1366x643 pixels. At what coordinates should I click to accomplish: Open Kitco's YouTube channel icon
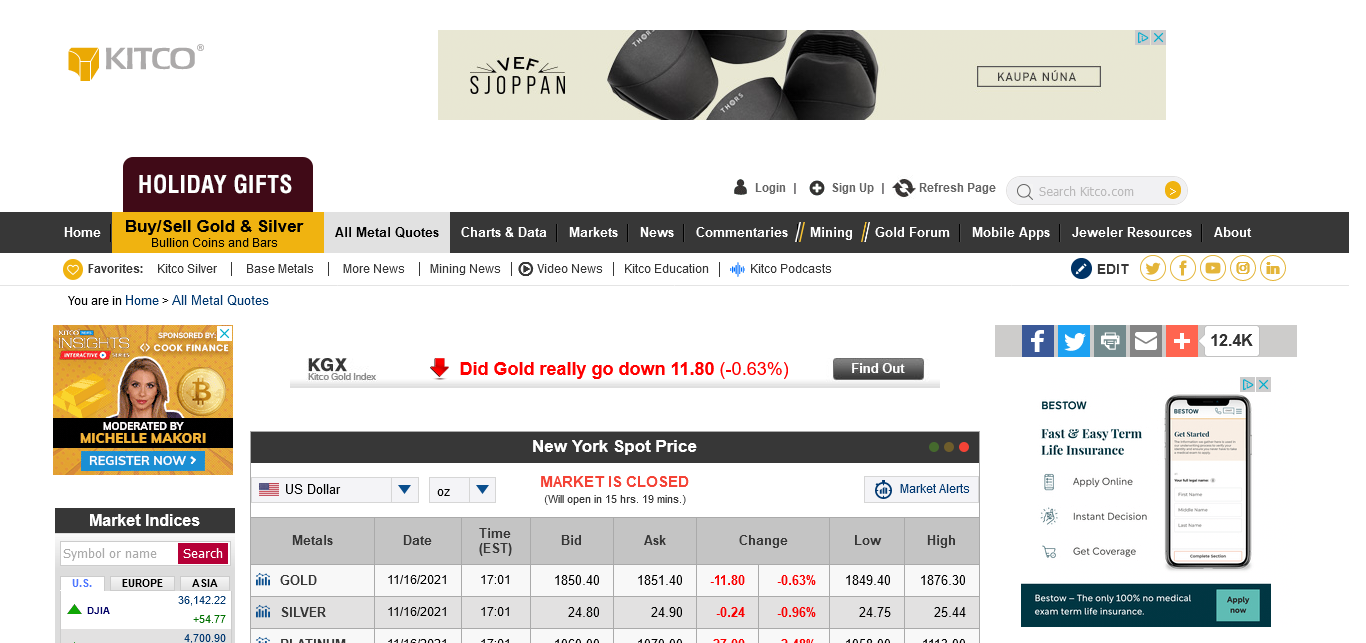tap(1213, 268)
